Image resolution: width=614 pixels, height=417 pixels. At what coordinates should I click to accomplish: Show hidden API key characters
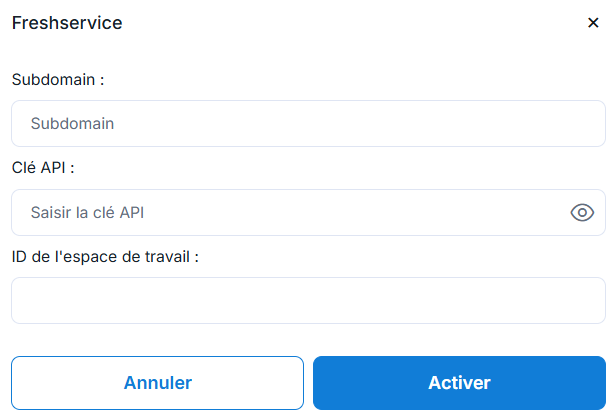[x=582, y=212]
